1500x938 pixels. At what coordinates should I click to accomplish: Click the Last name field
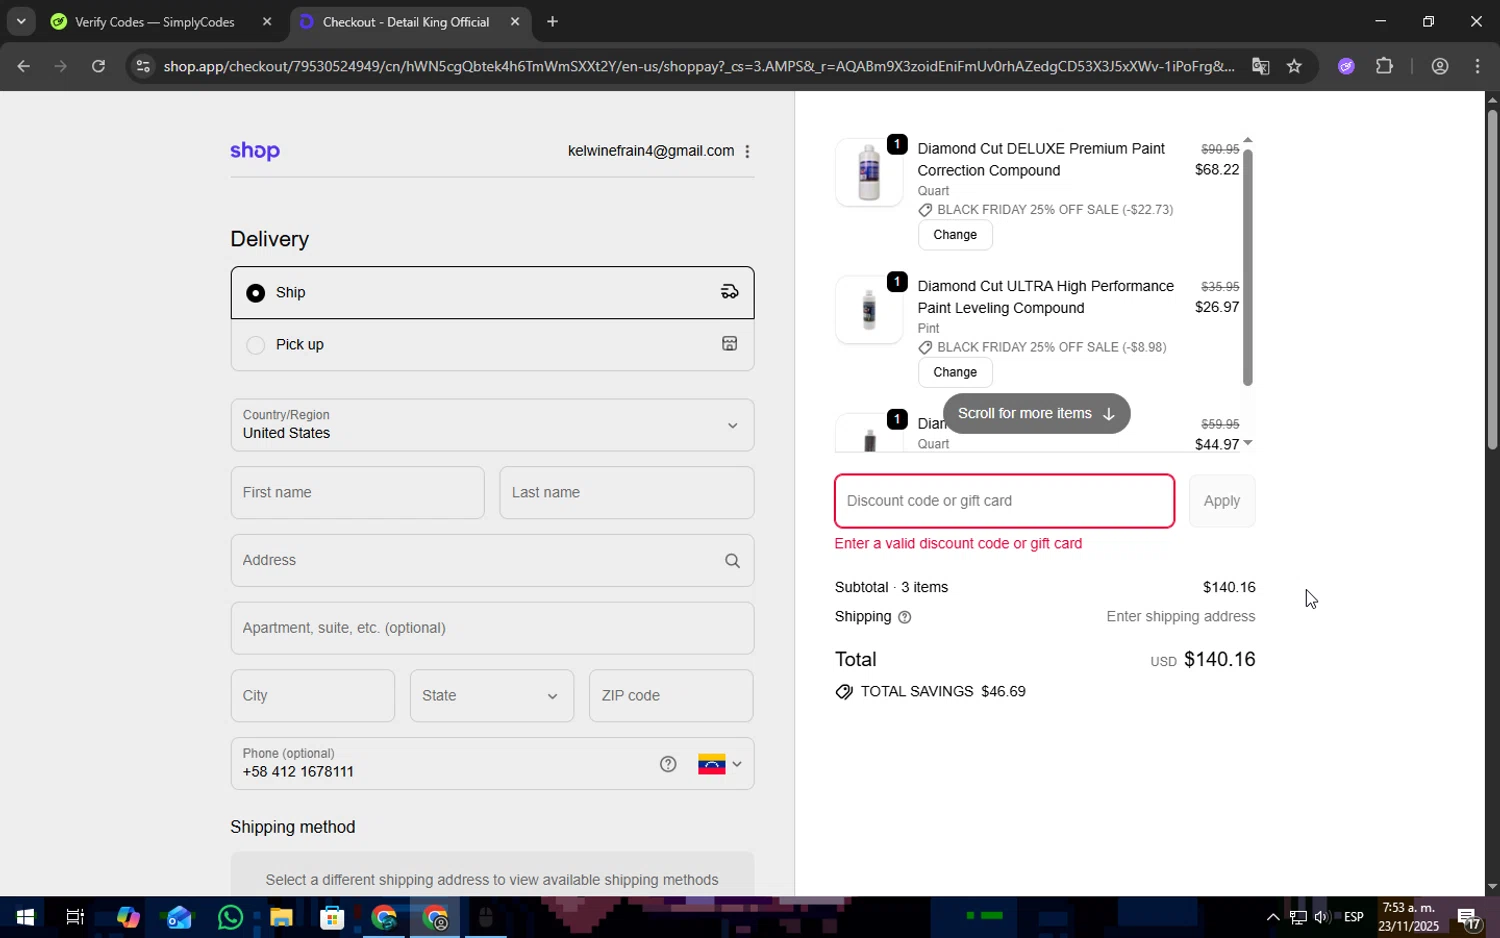tap(627, 493)
